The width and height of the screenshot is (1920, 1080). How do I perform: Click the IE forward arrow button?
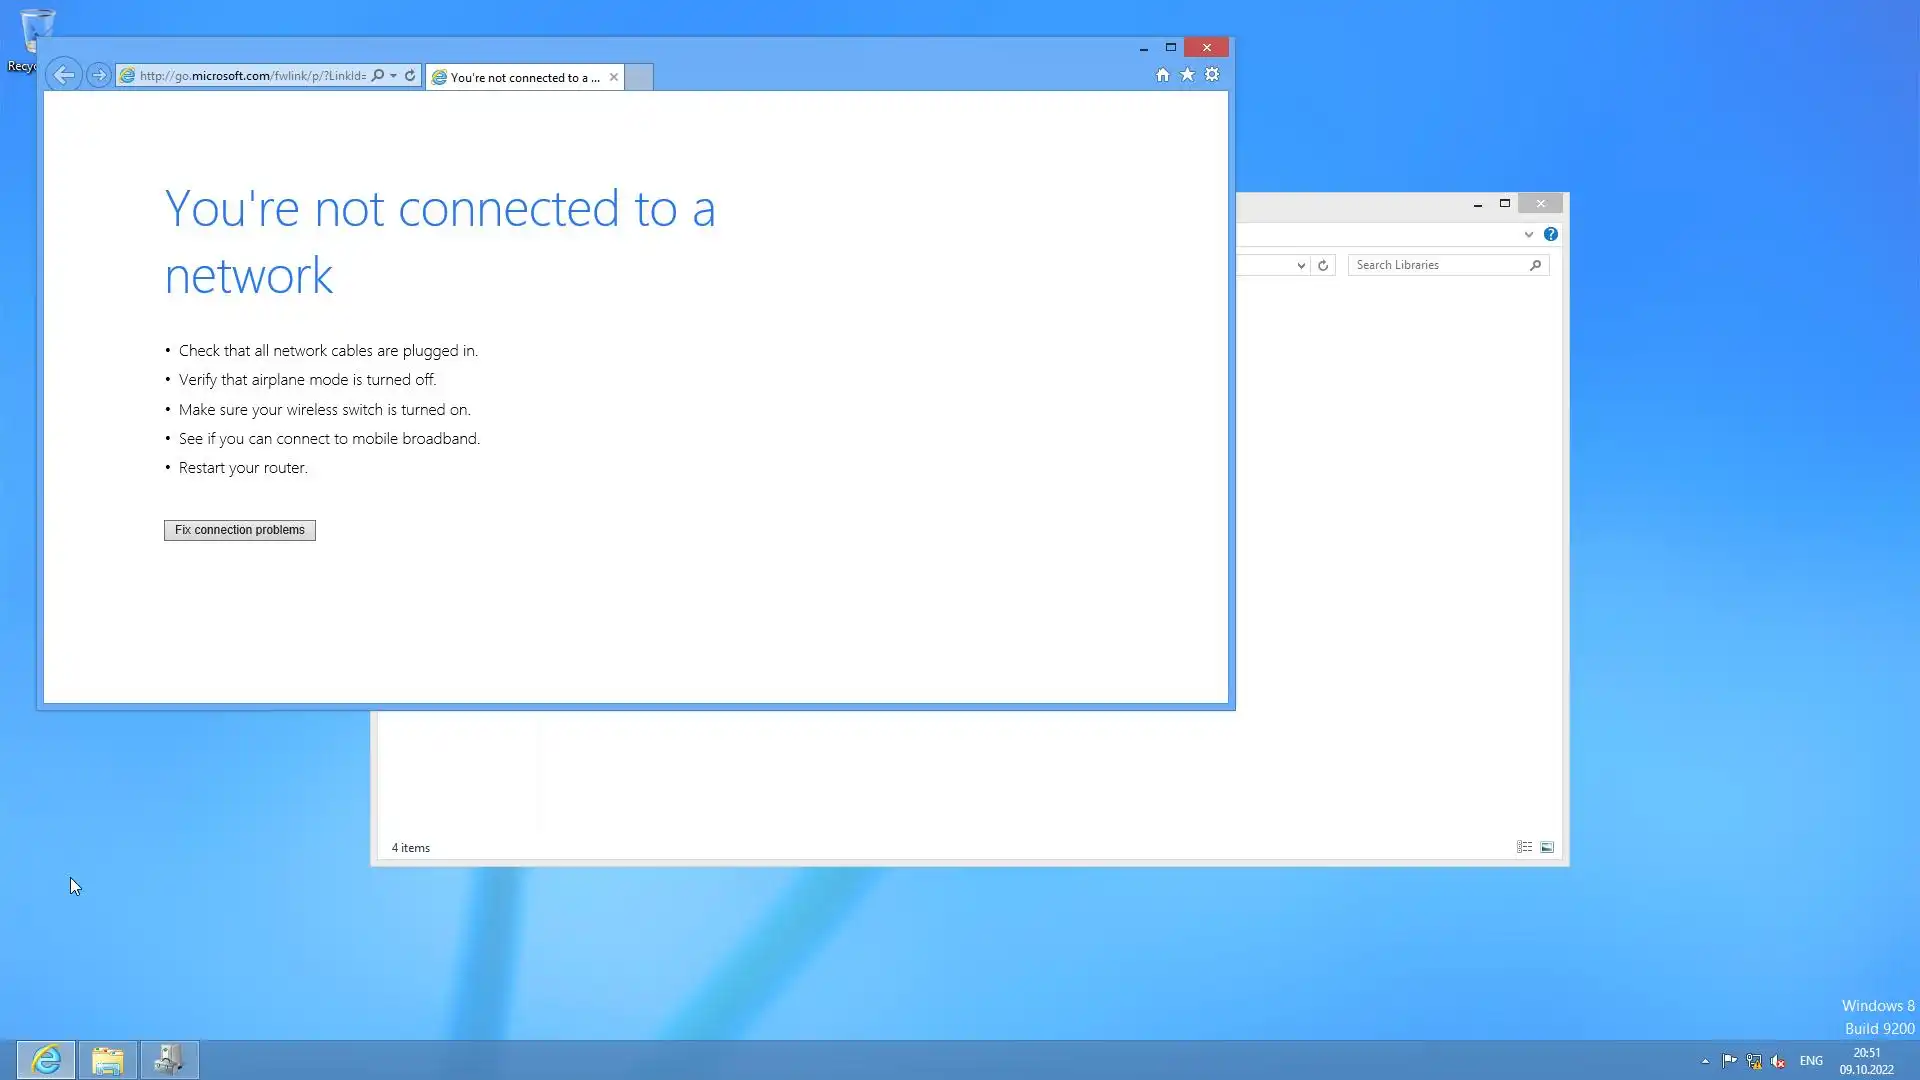pyautogui.click(x=98, y=75)
